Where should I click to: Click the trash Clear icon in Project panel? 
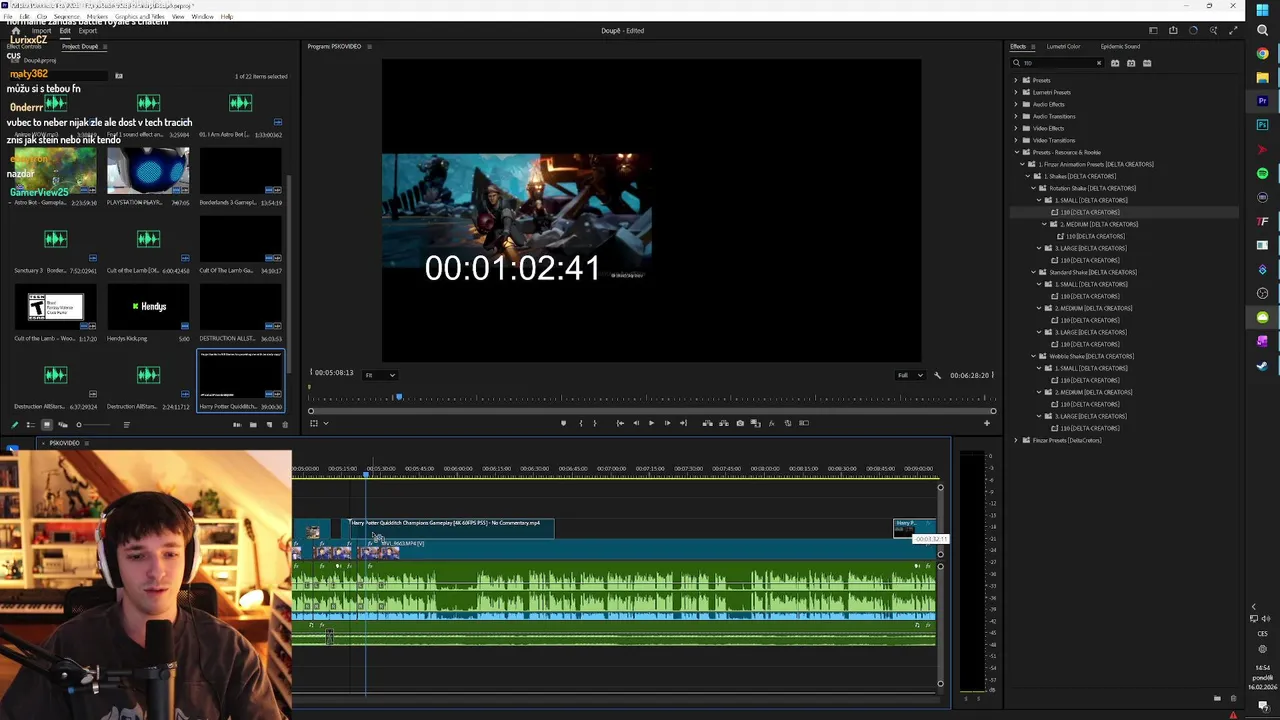pyautogui.click(x=285, y=425)
